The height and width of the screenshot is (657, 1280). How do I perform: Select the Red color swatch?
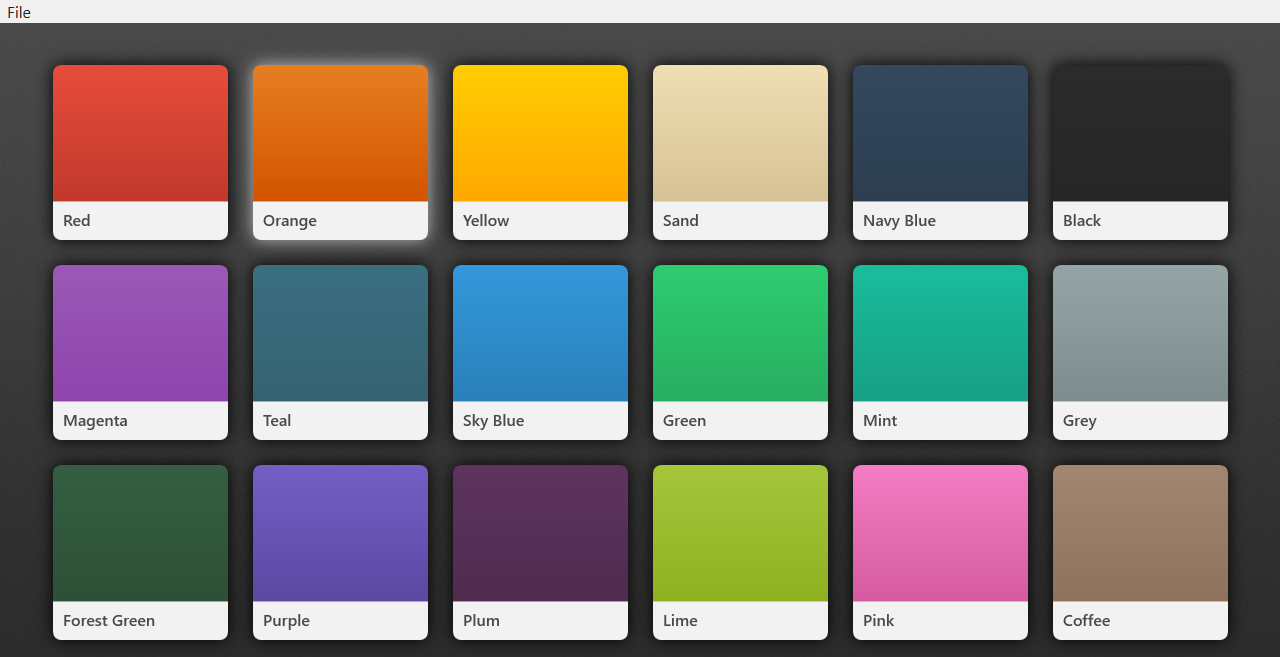click(x=140, y=152)
